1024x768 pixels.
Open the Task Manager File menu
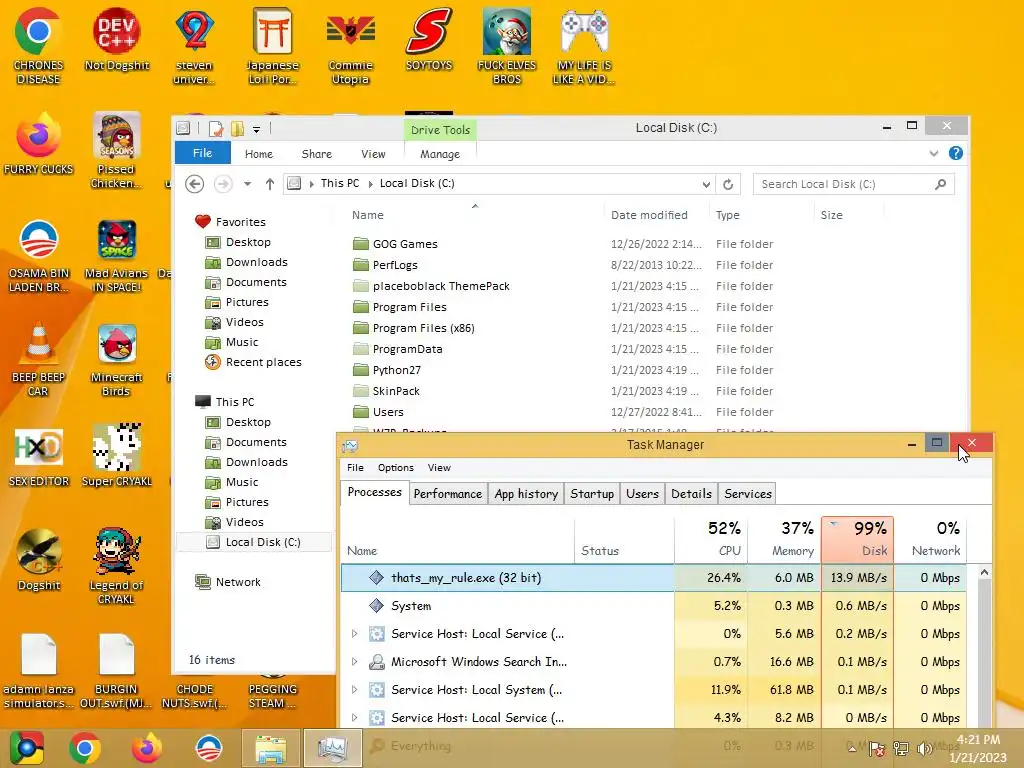click(355, 468)
